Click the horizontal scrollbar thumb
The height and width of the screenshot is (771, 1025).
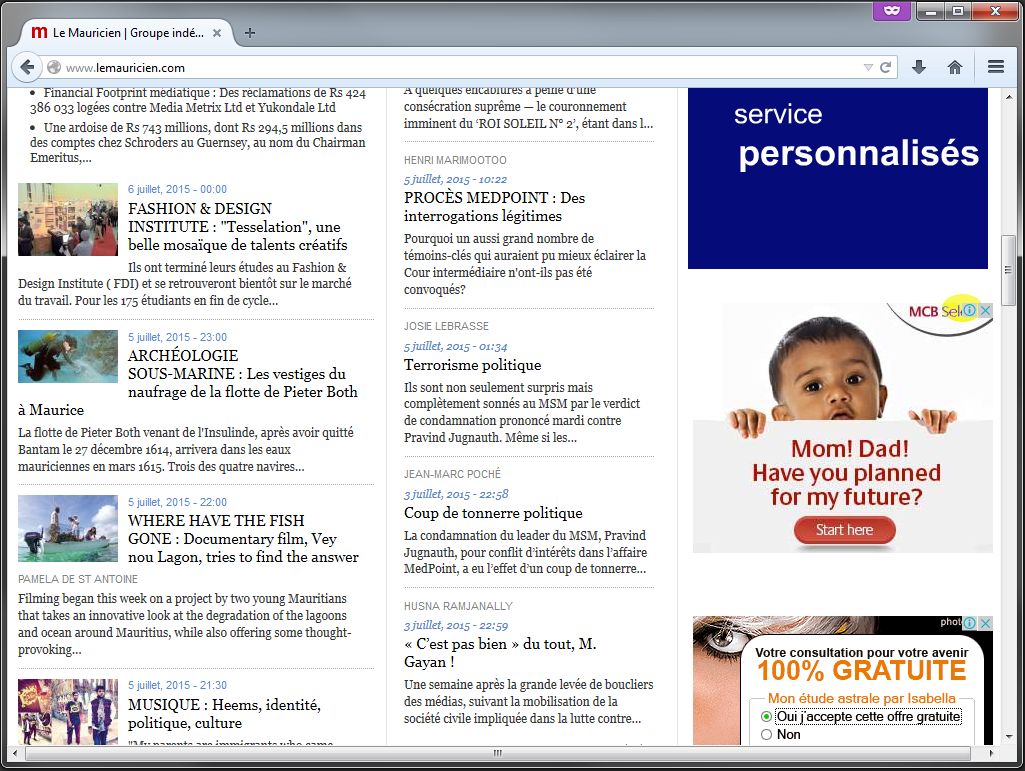click(498, 753)
